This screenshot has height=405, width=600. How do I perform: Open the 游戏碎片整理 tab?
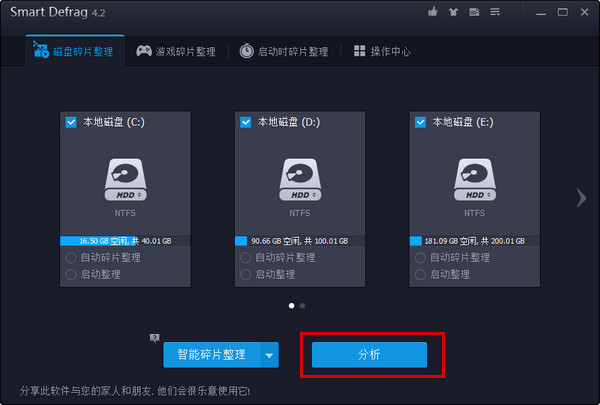(x=176, y=51)
